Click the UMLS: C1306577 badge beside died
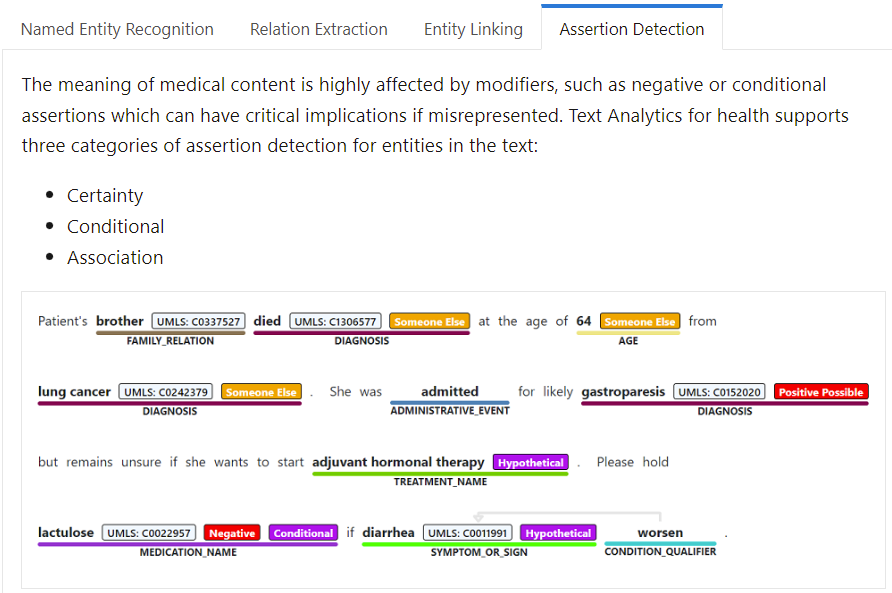Screen dimensions: 892x593 335,321
